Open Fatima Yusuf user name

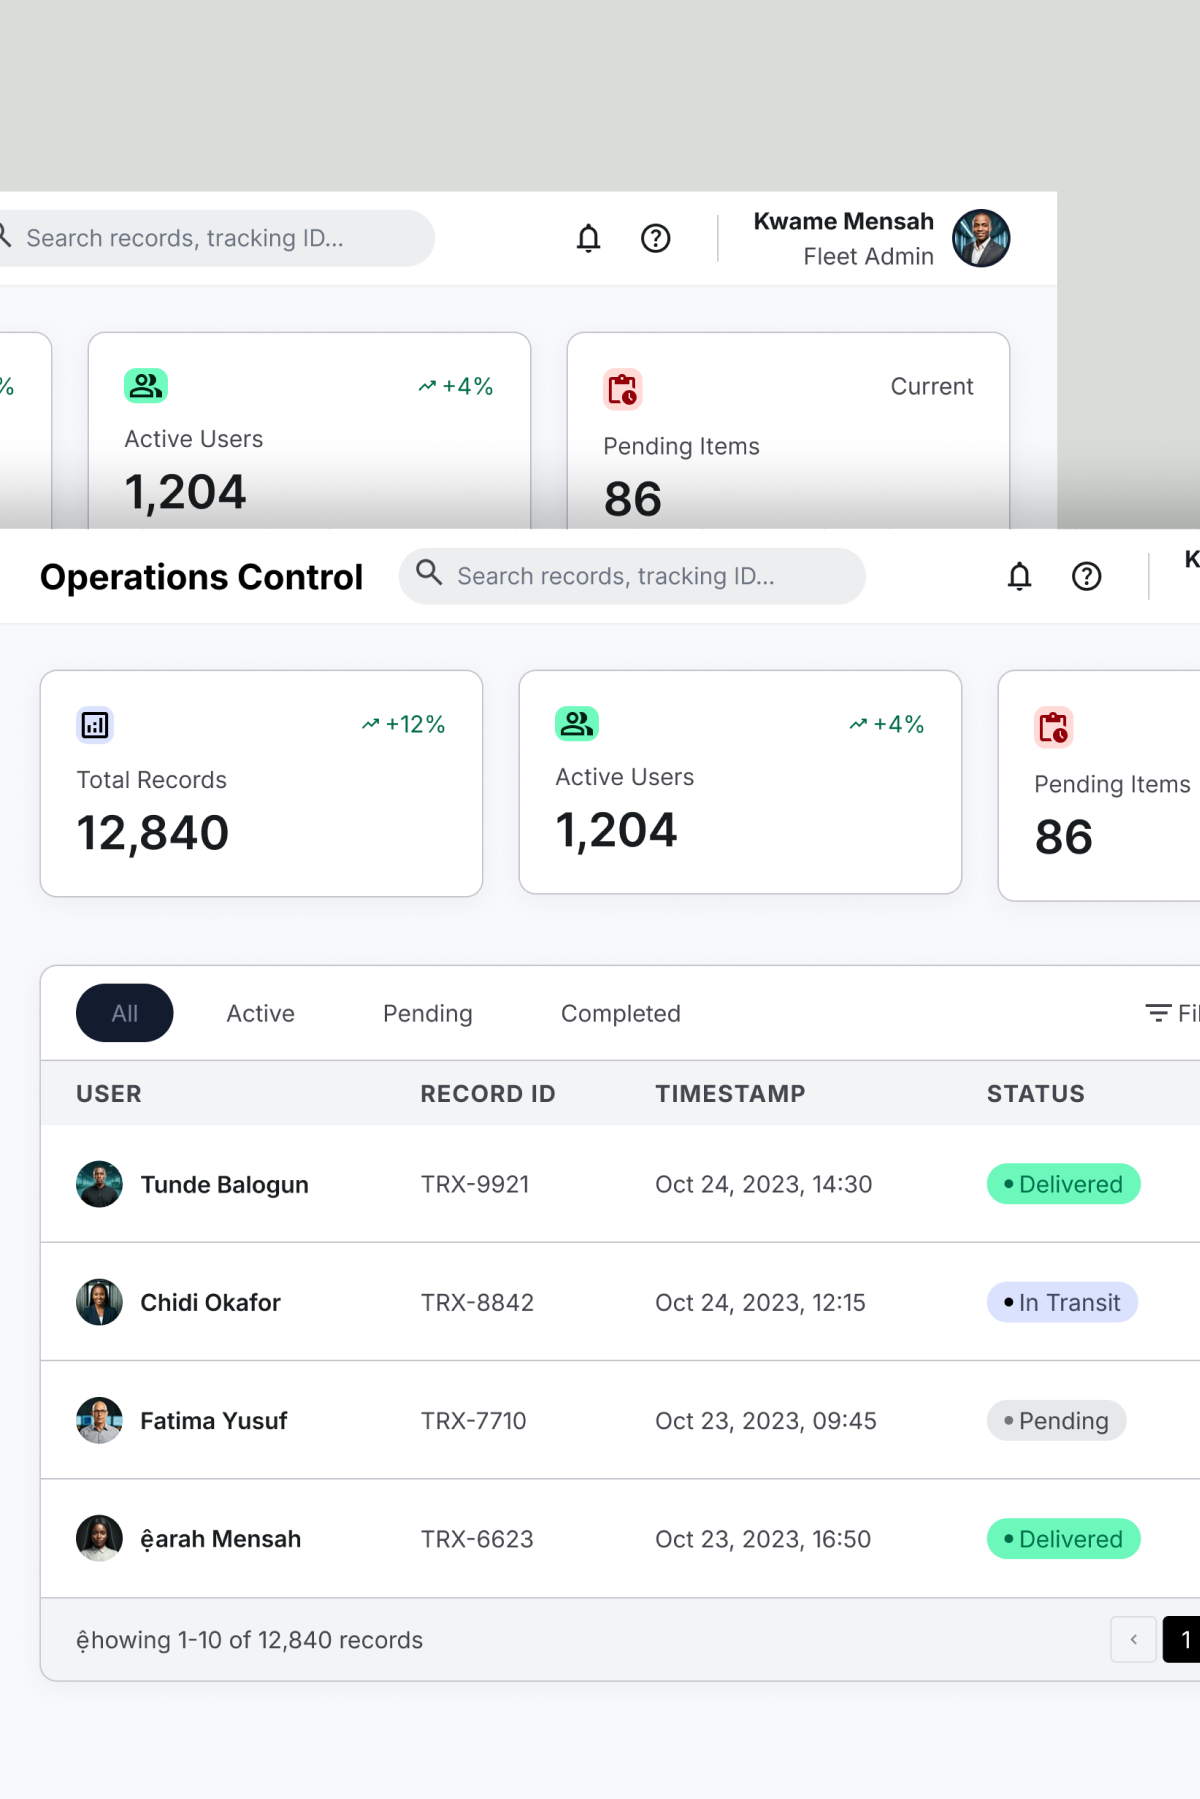point(213,1421)
